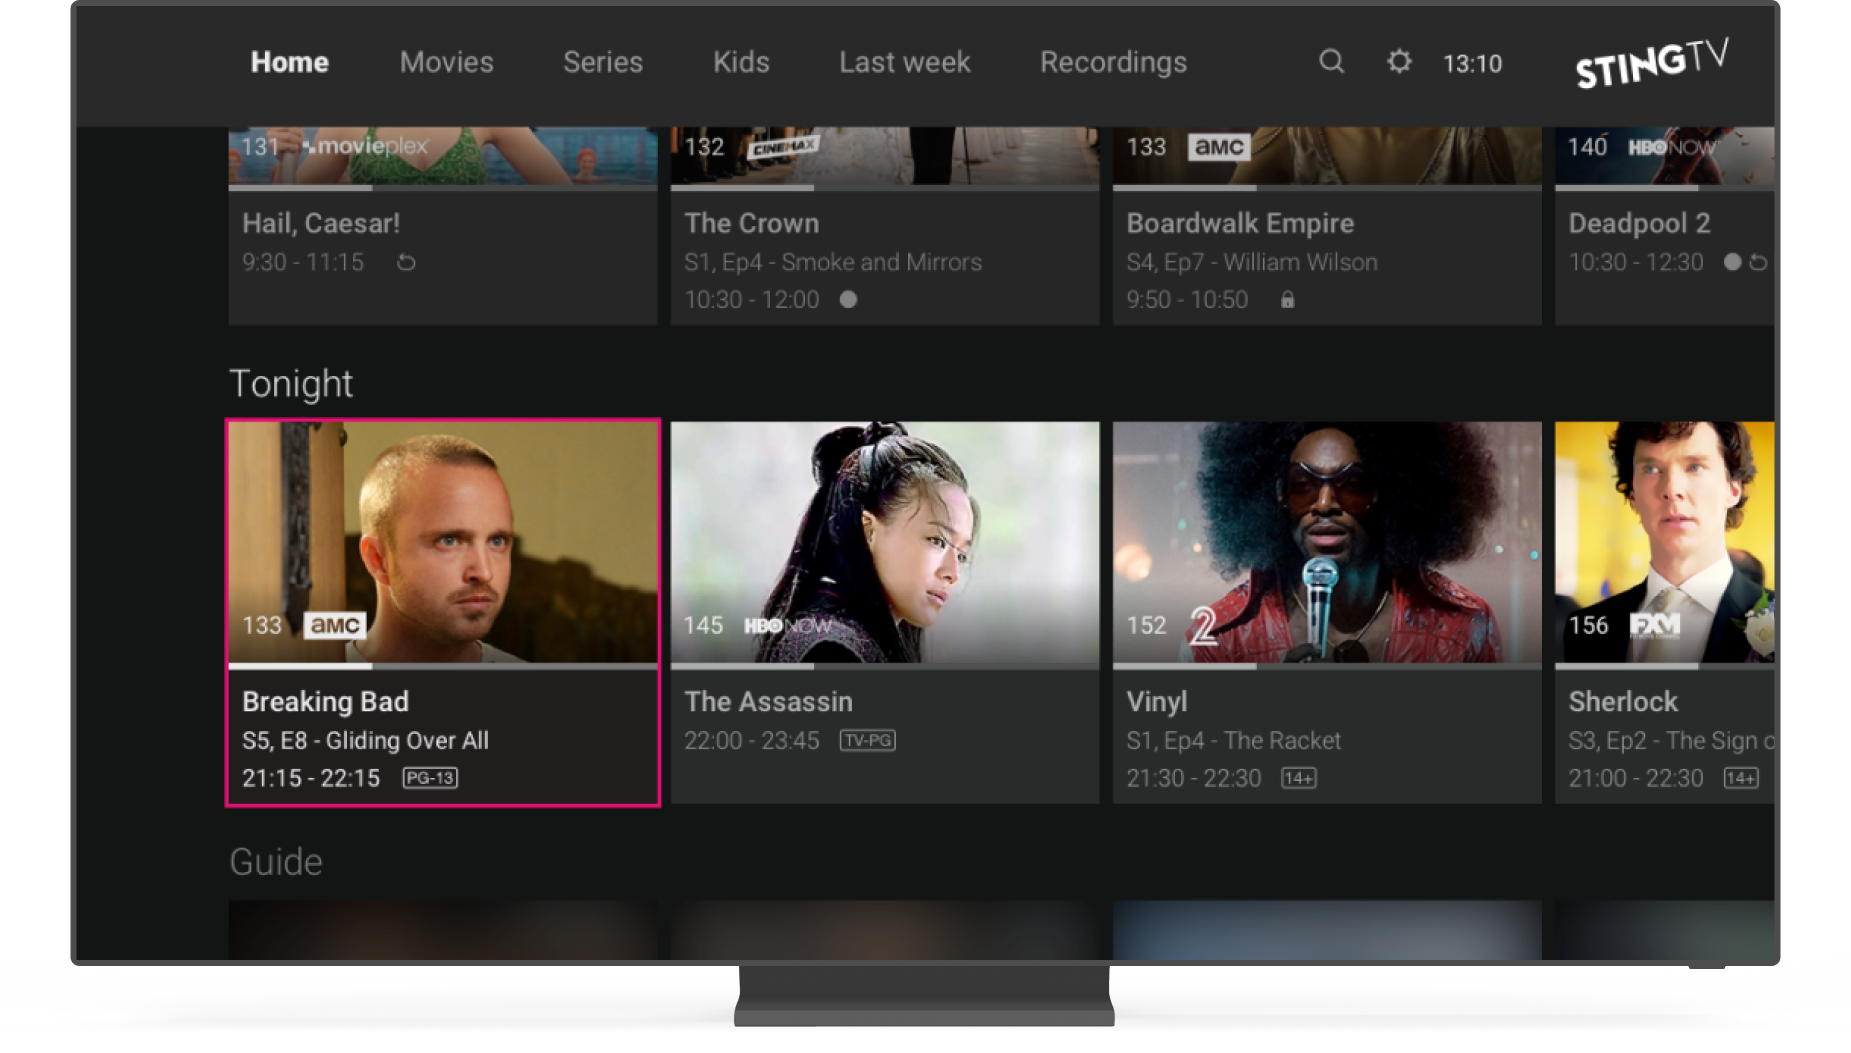Click the AMC channel logo on Breaking Bad
Screen dimensions: 1851x1053
point(334,625)
